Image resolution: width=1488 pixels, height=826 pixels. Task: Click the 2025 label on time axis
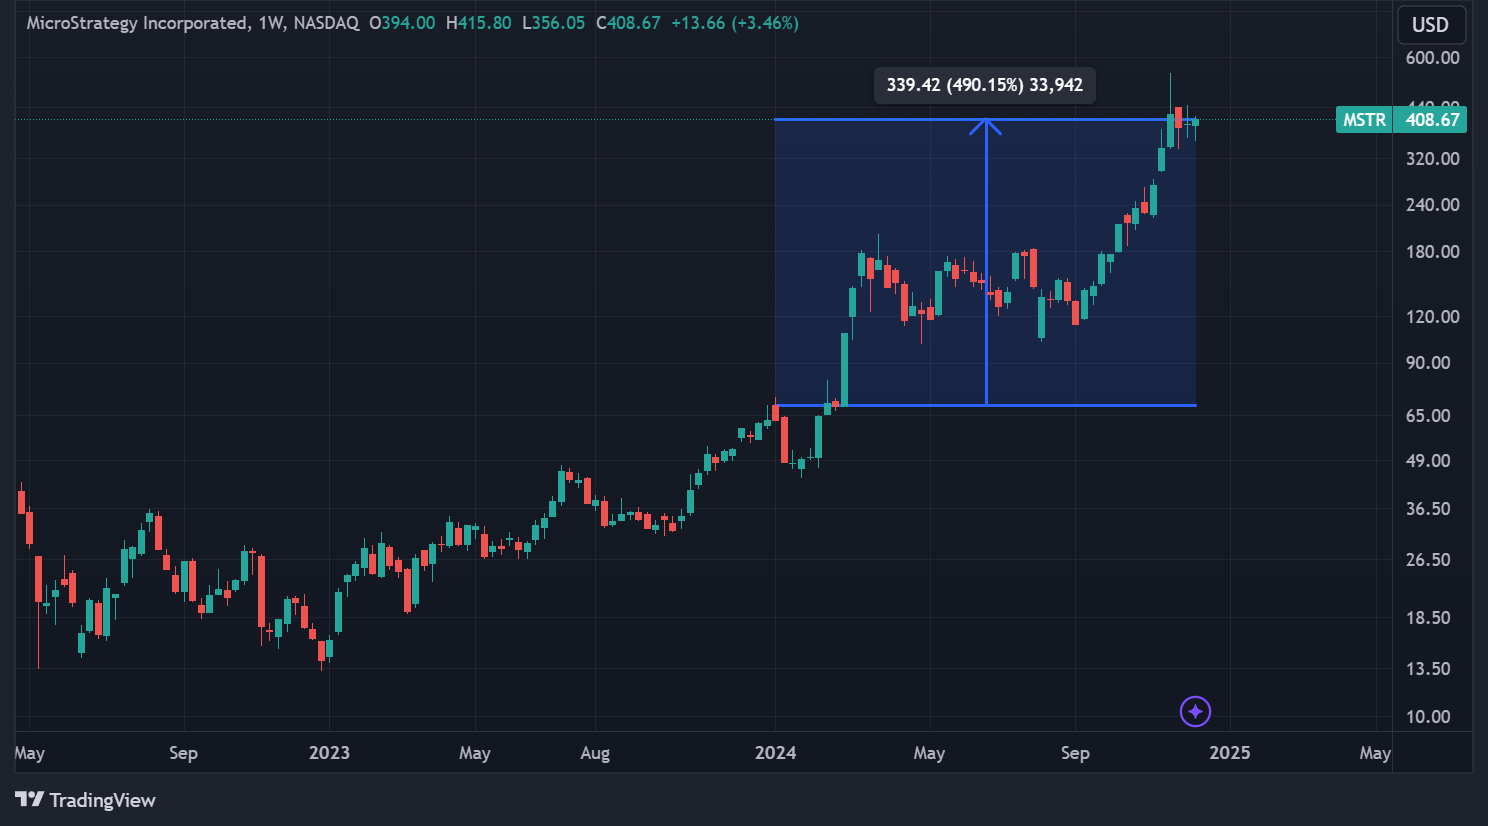point(1229,753)
